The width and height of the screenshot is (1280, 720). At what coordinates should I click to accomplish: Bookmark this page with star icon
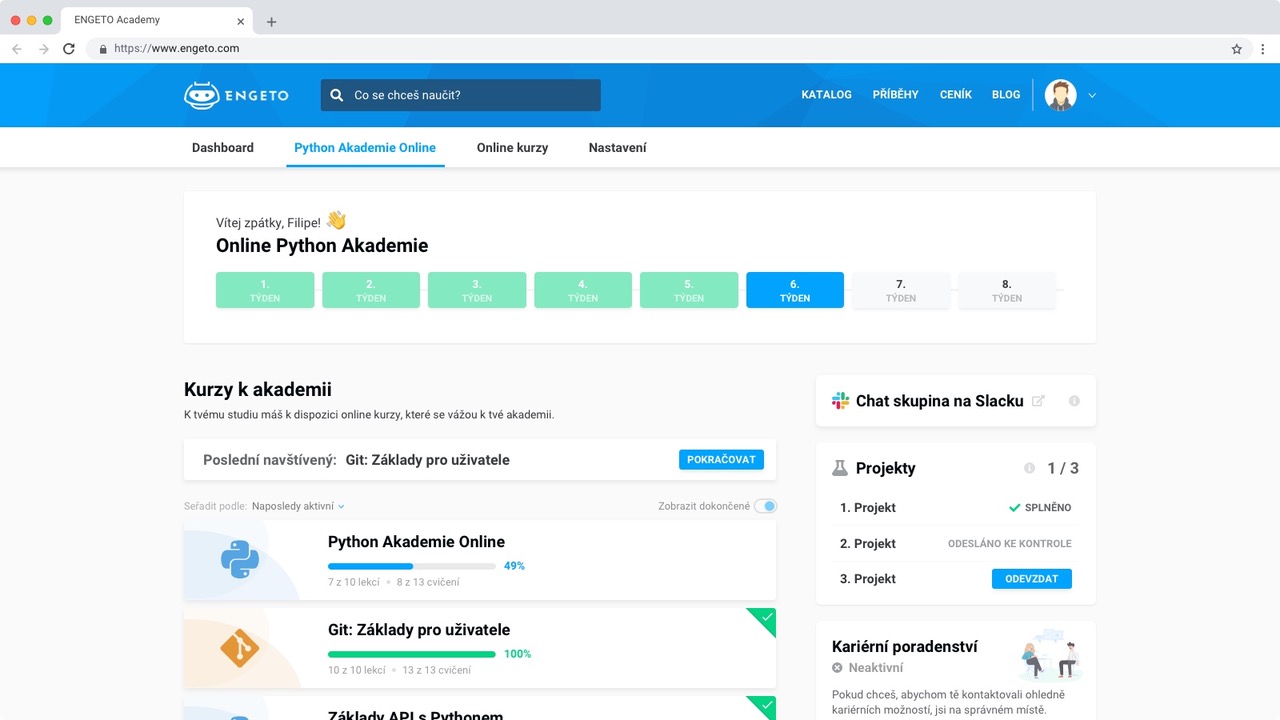[1237, 48]
